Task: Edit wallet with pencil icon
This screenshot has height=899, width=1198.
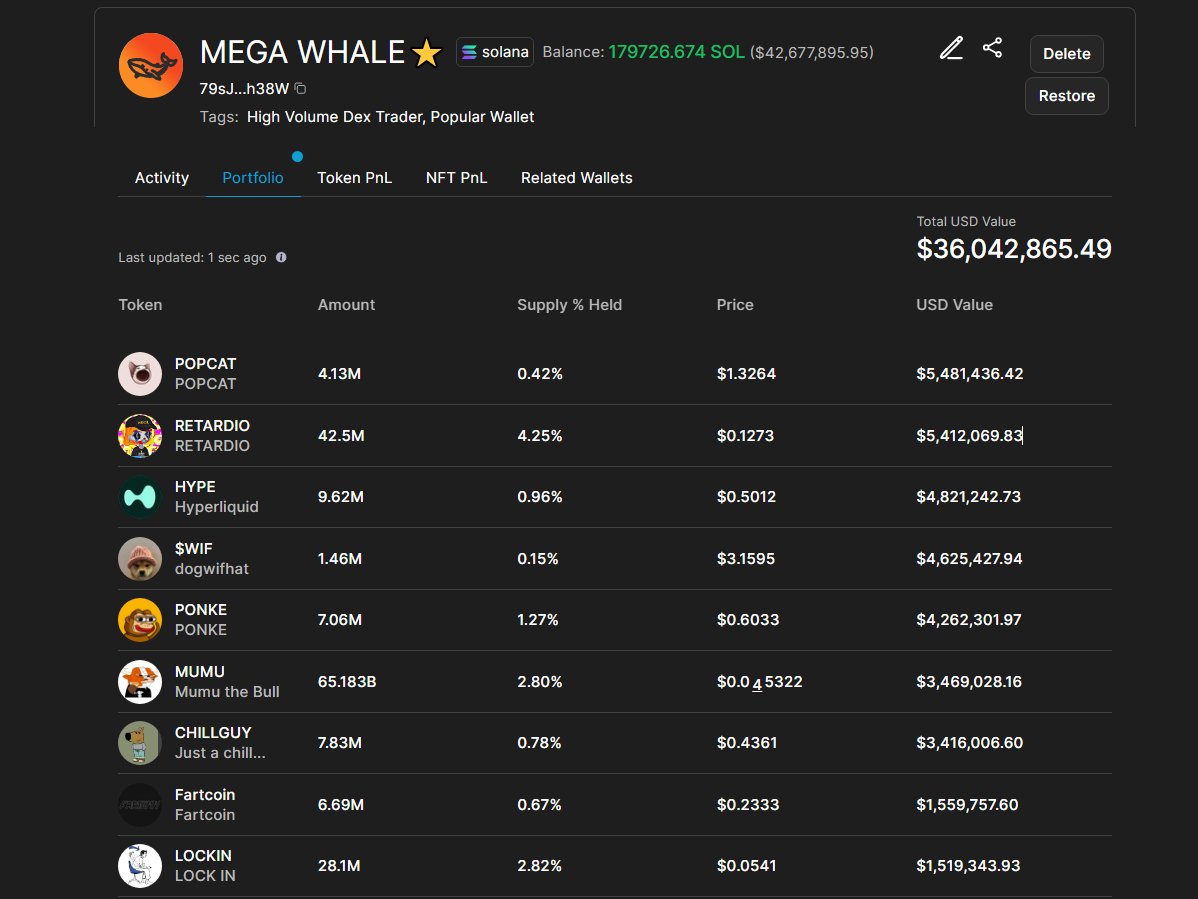Action: click(951, 48)
